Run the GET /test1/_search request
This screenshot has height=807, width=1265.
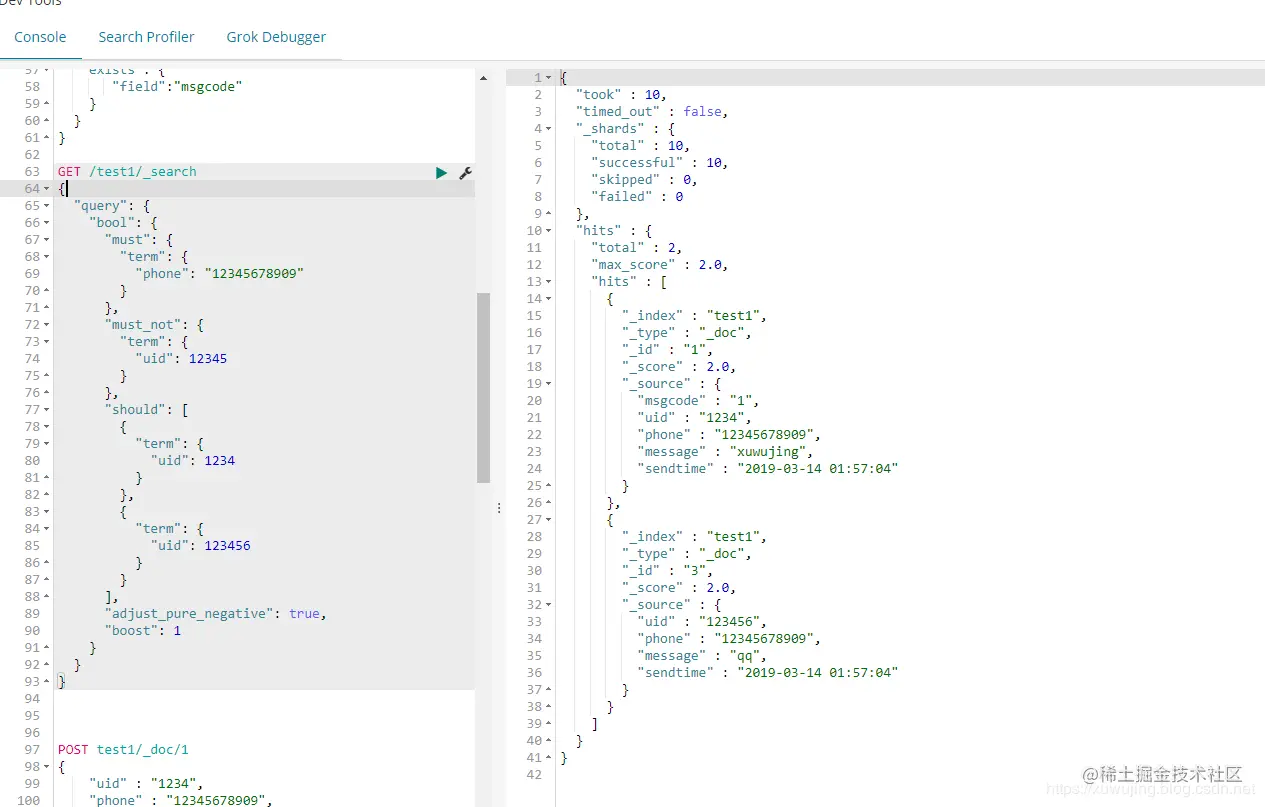441,173
